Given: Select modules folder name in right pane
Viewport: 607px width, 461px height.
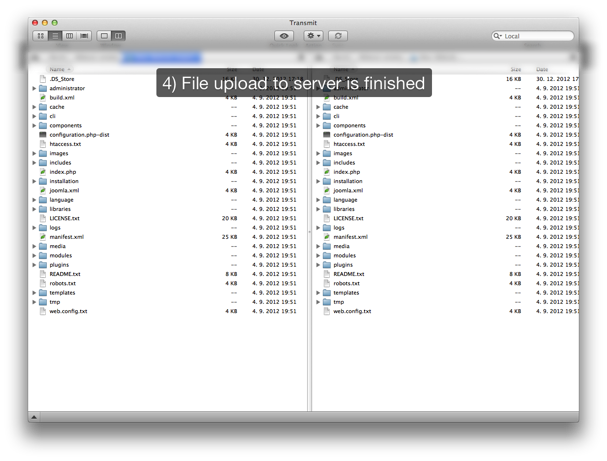Looking at the screenshot, I should click(x=345, y=255).
